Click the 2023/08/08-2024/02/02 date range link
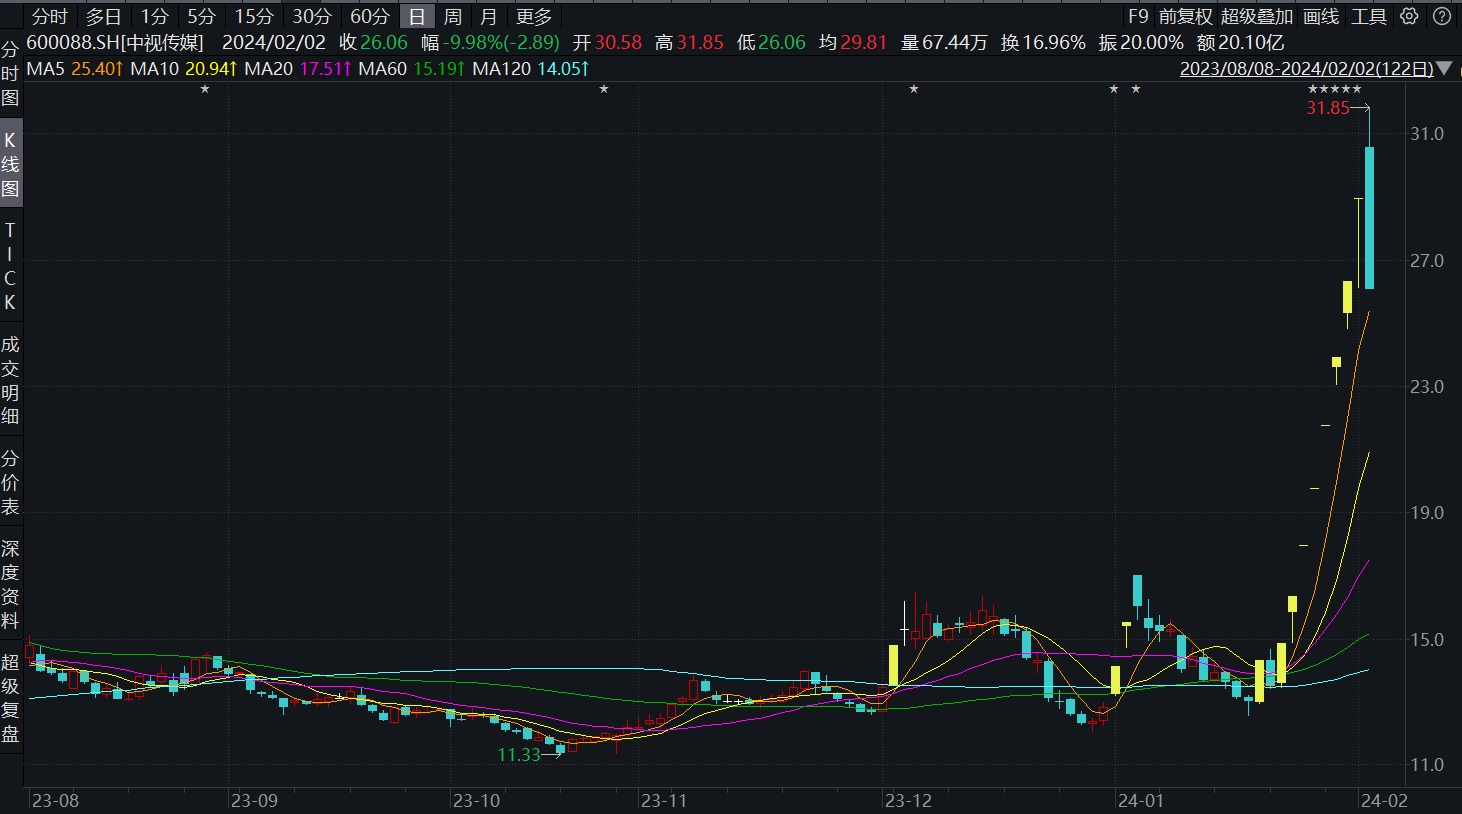Screen dimensions: 1462x814 pos(1306,69)
